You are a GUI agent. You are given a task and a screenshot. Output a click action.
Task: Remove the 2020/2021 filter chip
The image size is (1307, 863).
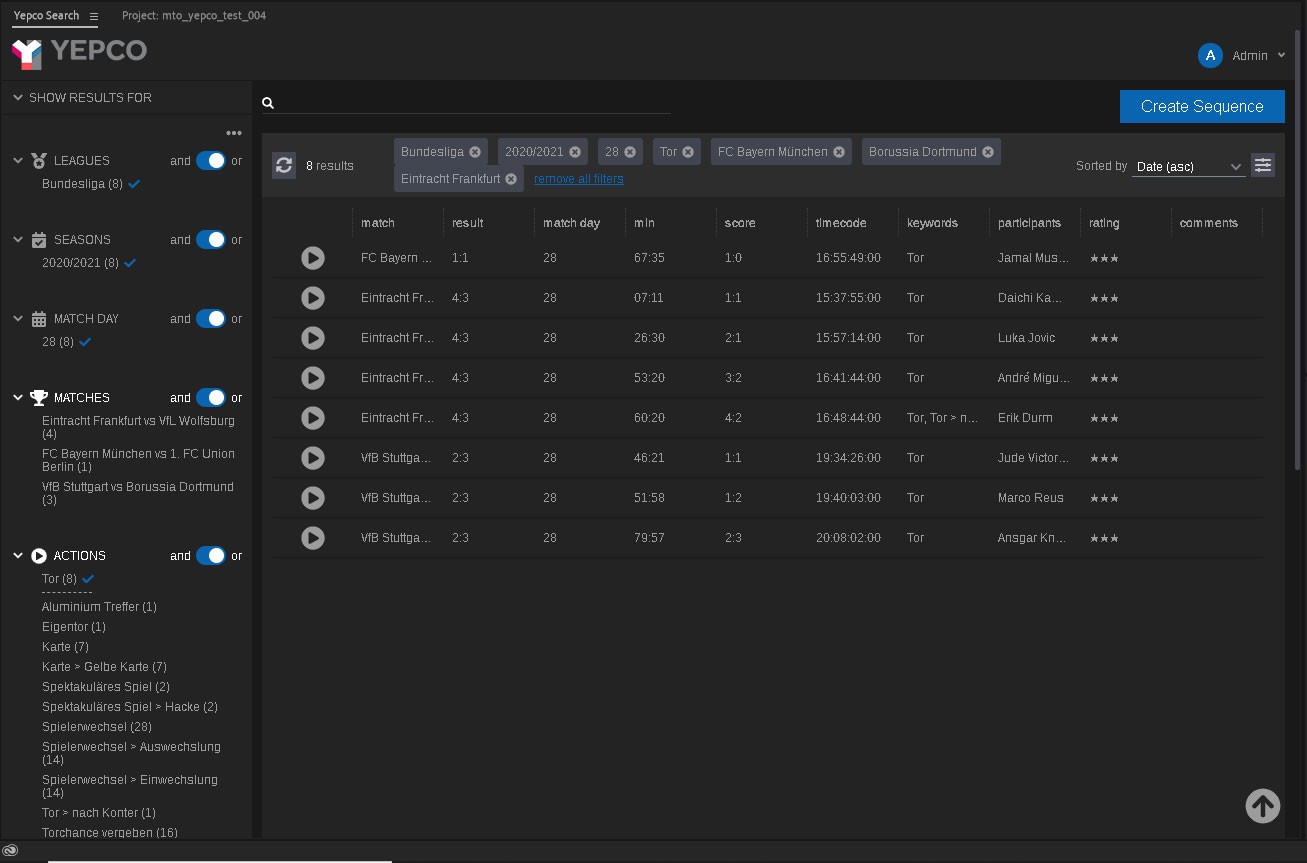(x=575, y=152)
